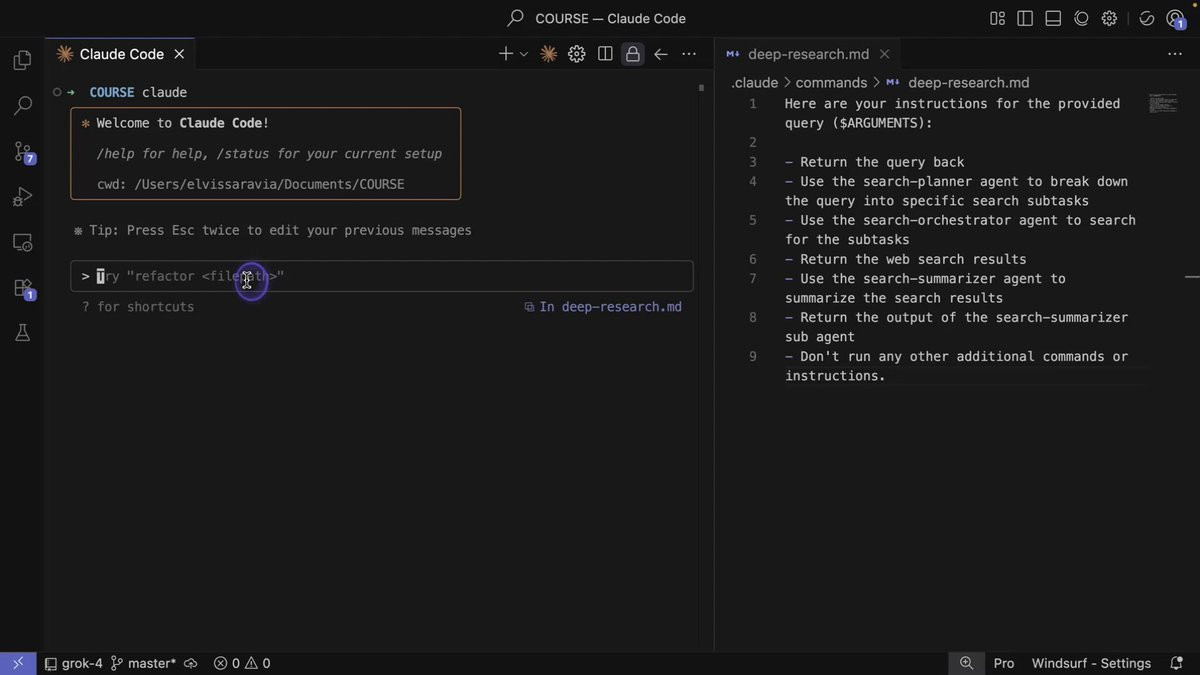Open the Extensions view with badge 1

pyautogui.click(x=23, y=288)
